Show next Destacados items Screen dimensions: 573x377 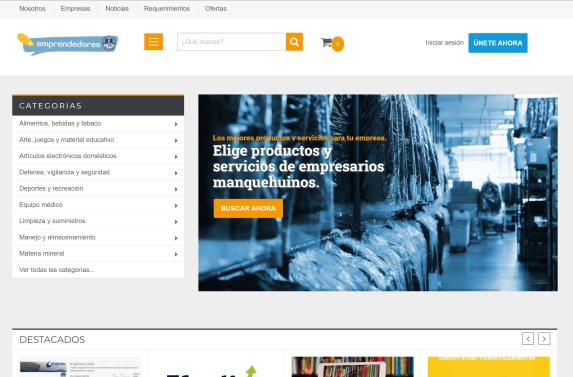(544, 339)
